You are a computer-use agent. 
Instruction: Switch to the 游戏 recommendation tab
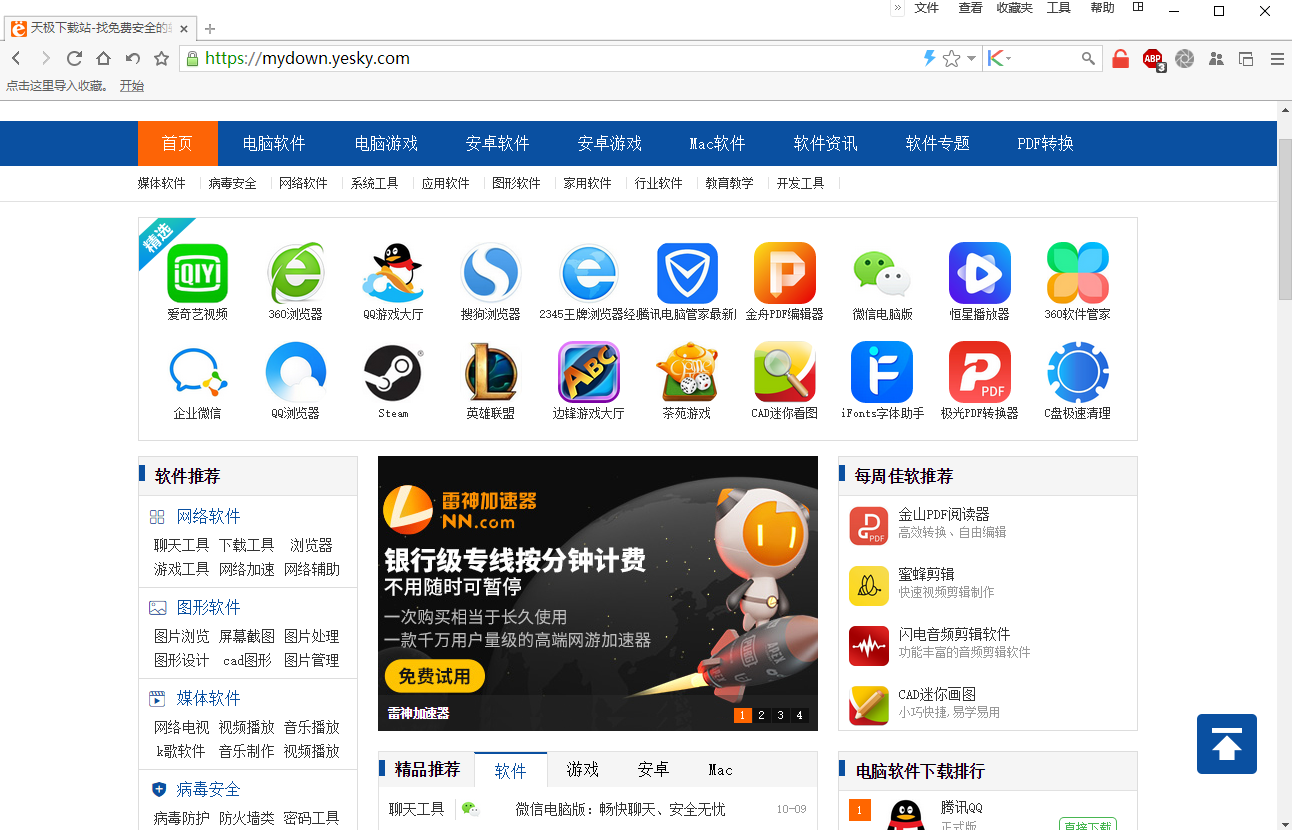tap(582, 770)
